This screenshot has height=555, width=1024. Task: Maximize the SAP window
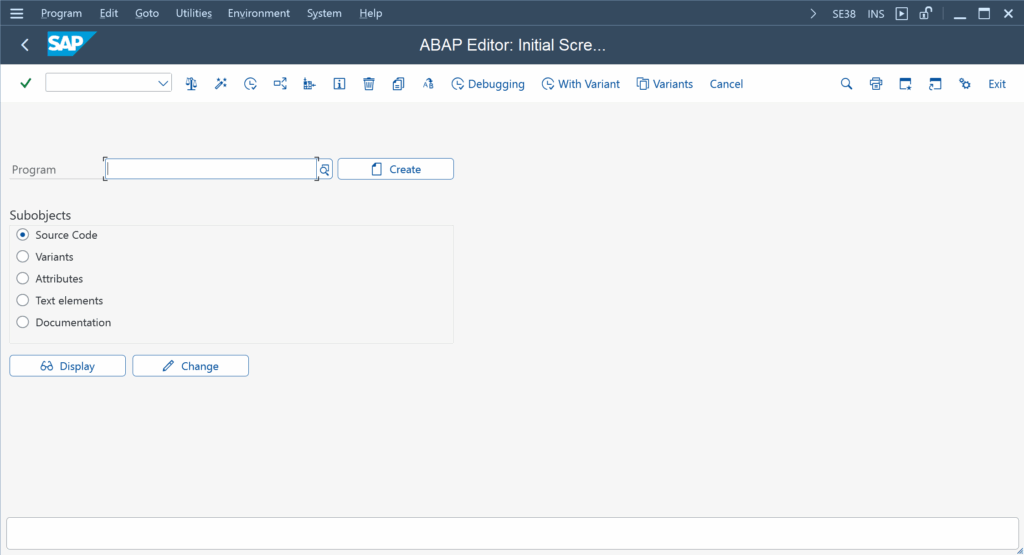tap(984, 13)
